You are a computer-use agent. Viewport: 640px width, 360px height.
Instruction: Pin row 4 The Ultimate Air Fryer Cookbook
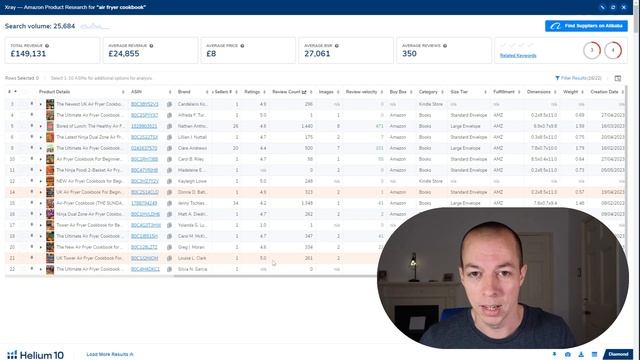coord(32,115)
